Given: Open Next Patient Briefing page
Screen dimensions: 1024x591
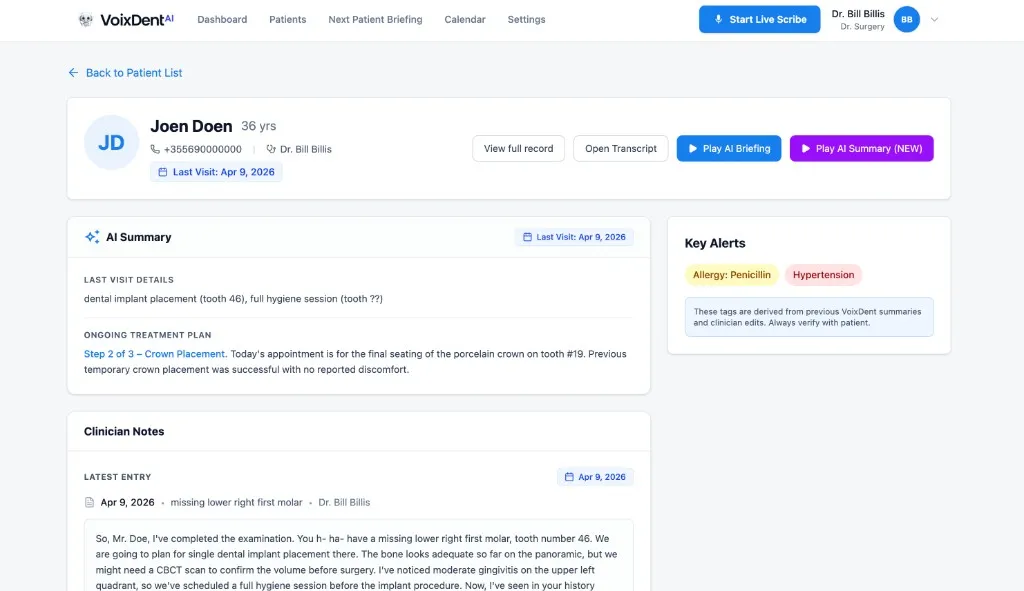Looking at the screenshot, I should (x=376, y=20).
